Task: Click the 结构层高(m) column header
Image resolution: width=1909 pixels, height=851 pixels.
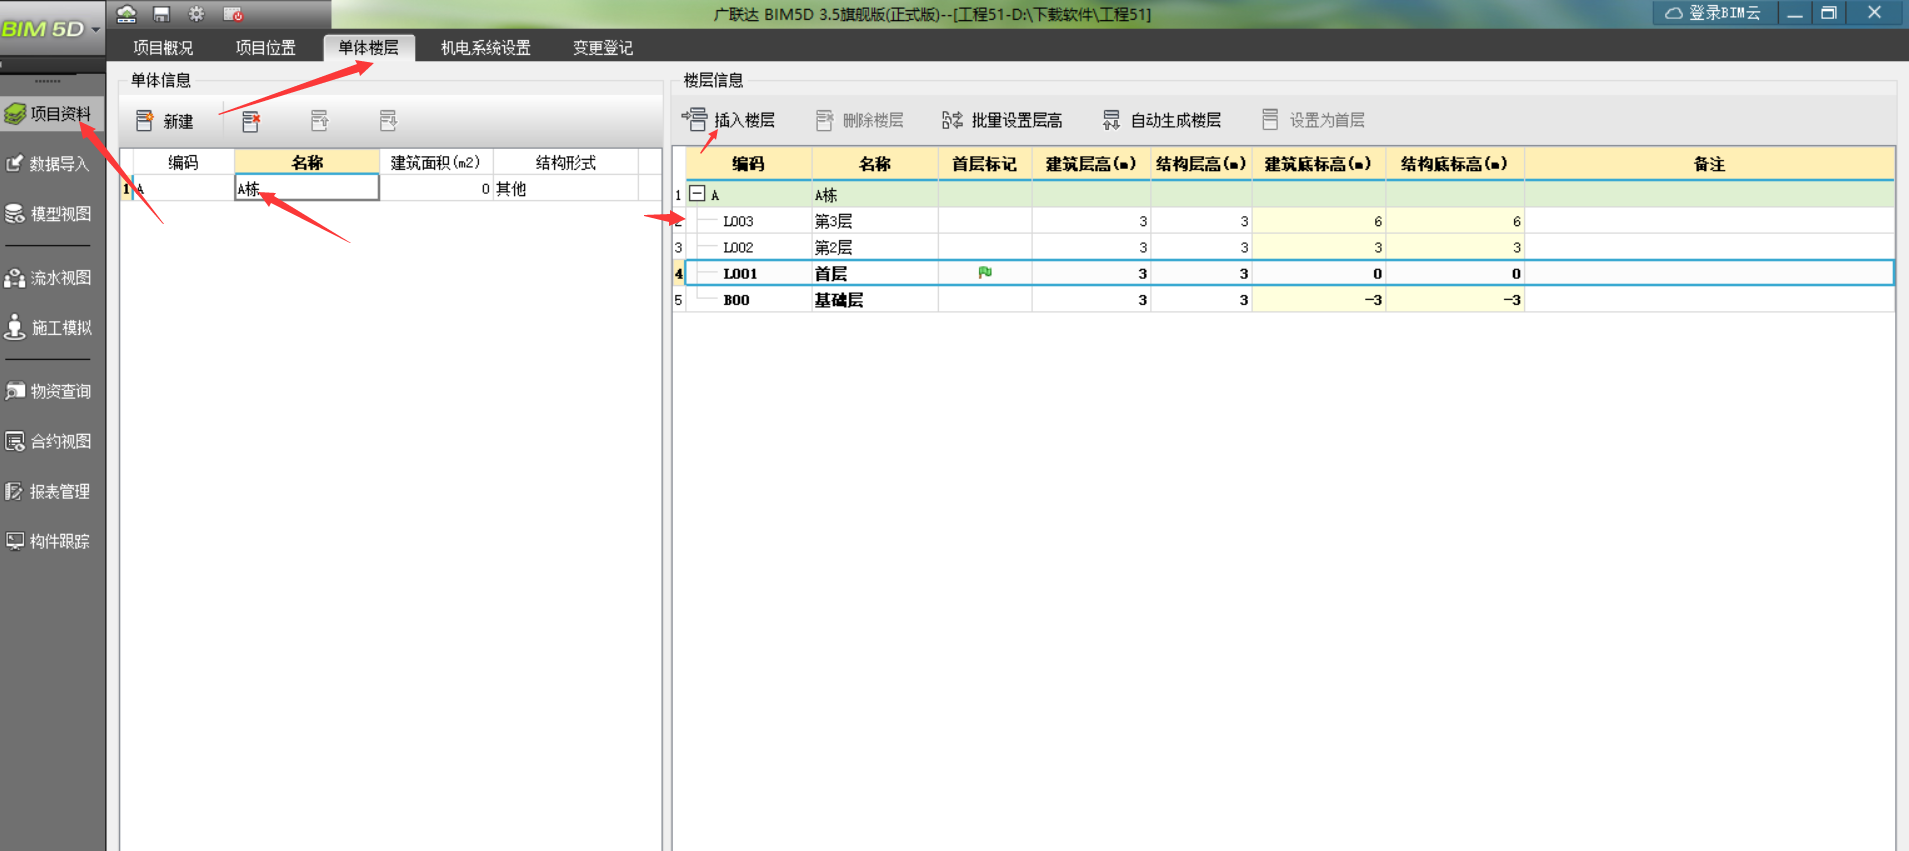Action: pos(1201,164)
